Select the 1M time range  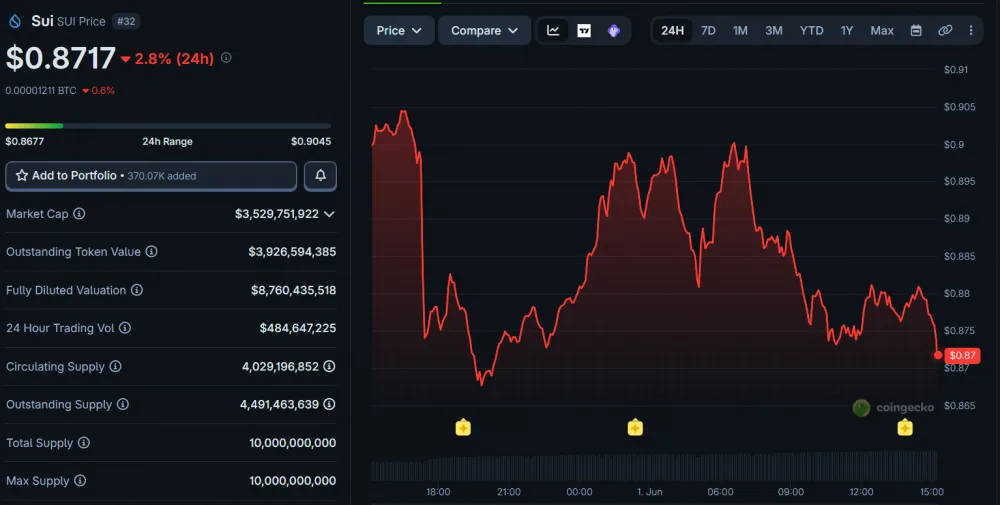pyautogui.click(x=740, y=31)
